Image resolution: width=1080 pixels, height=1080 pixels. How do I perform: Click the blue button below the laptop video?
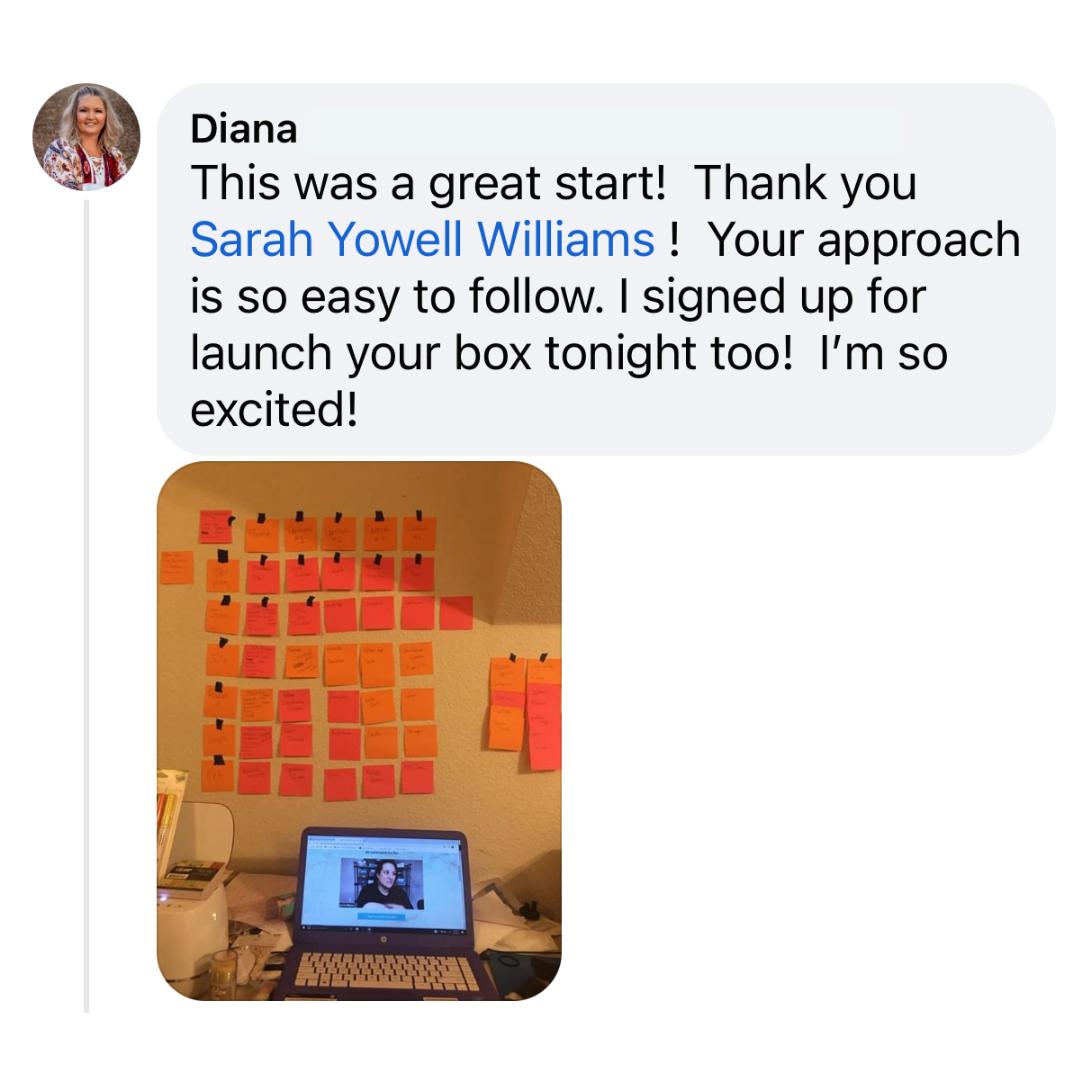381,917
